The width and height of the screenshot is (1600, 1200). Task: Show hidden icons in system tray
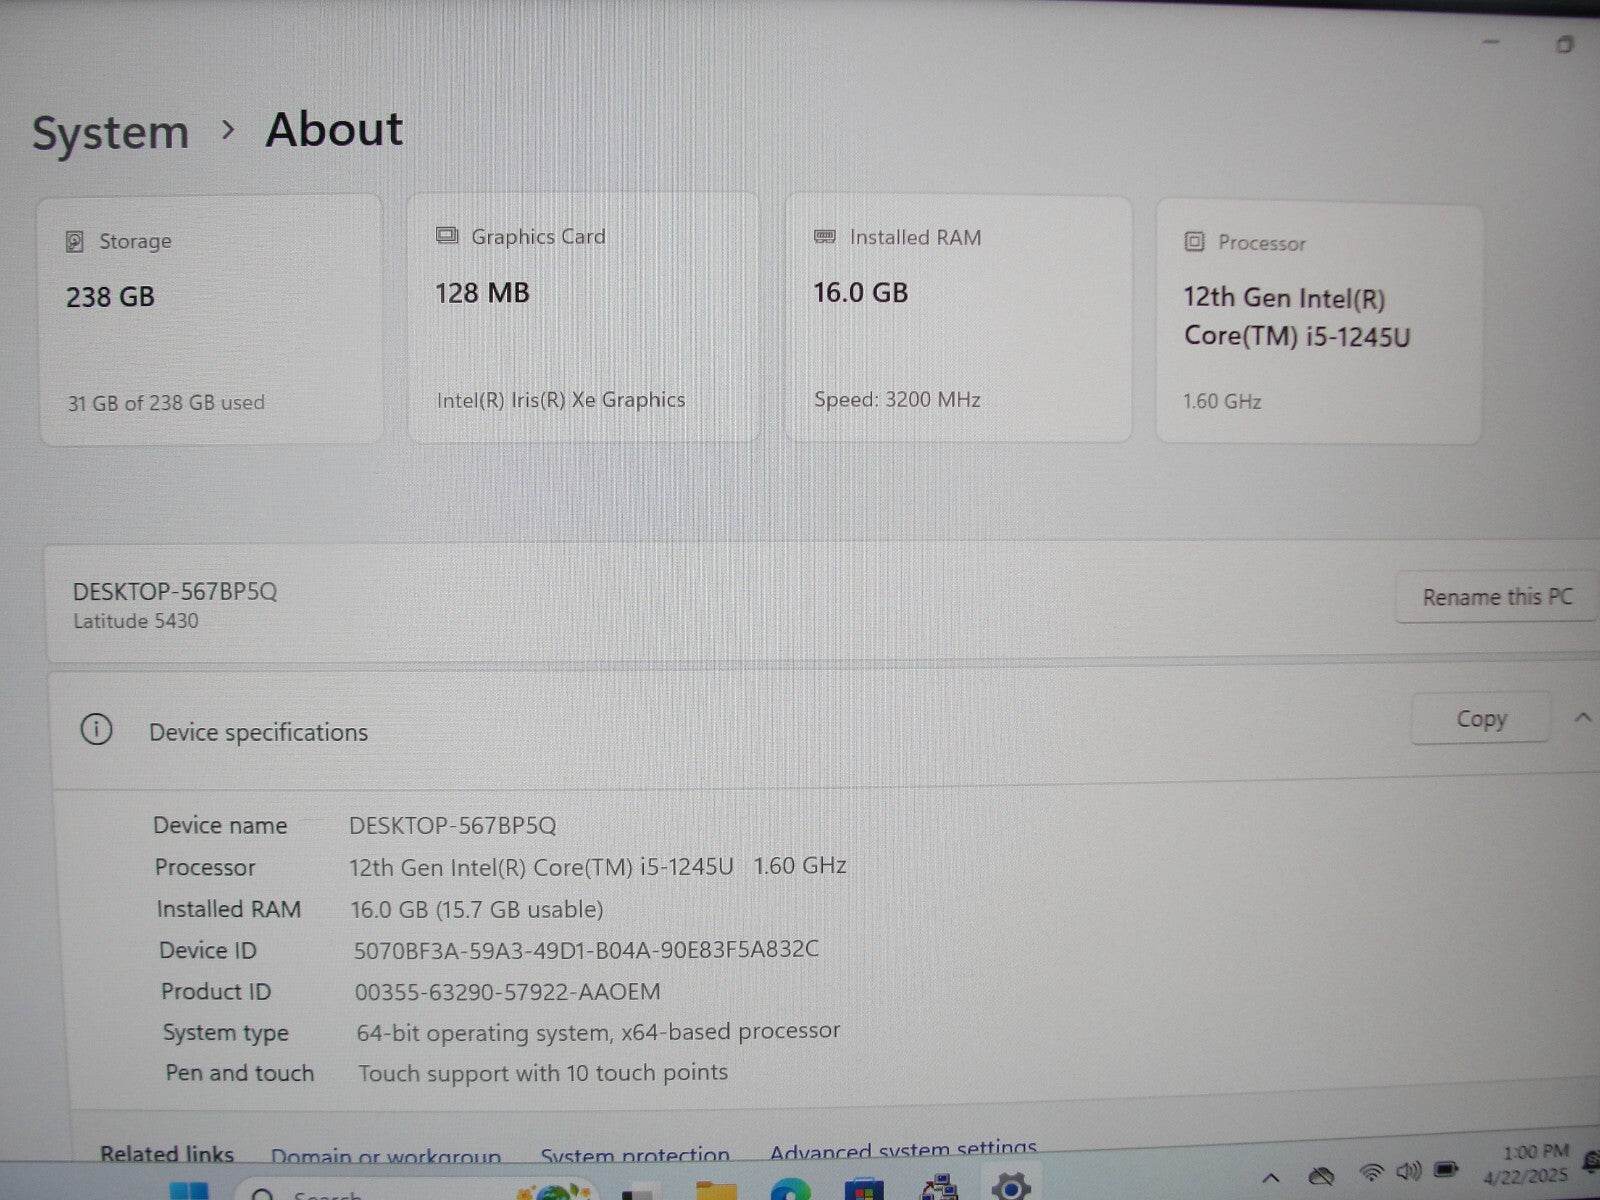coord(1270,1177)
